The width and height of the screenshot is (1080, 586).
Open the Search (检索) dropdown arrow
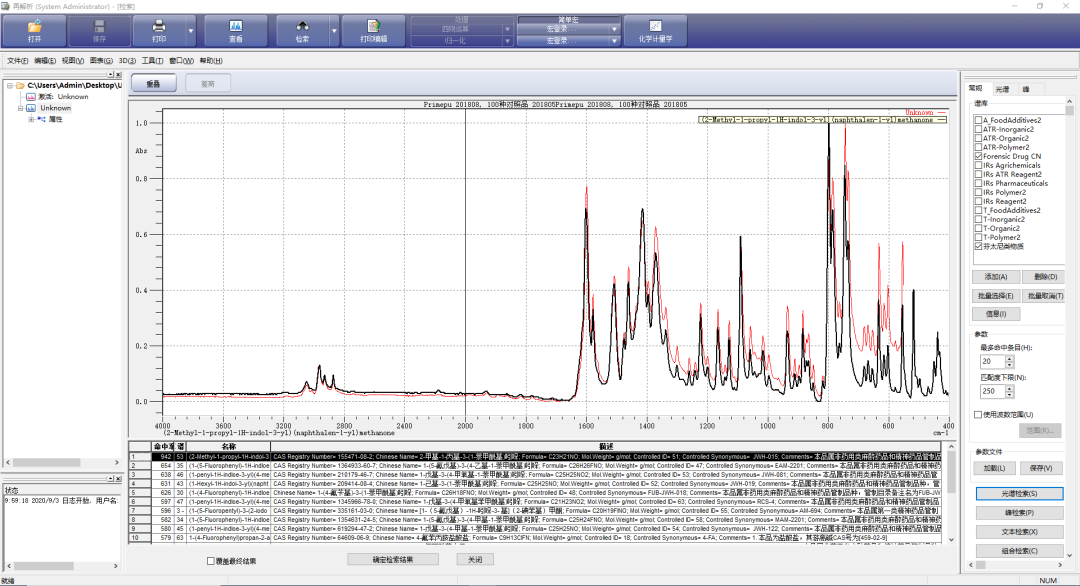[x=332, y=32]
